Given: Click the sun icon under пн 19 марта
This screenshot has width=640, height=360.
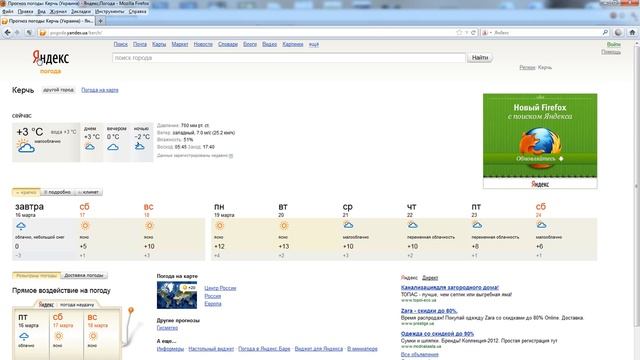Looking at the screenshot, I should pyautogui.click(x=220, y=226).
